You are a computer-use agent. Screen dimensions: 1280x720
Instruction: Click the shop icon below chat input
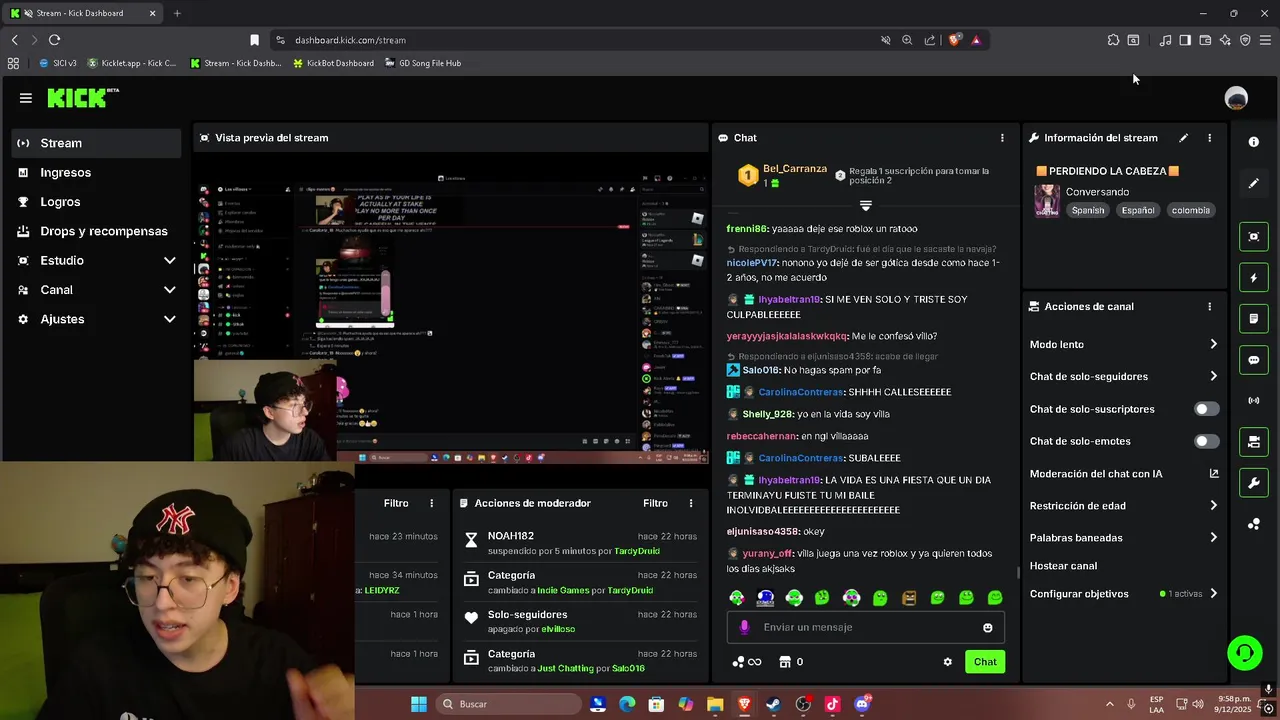coord(785,662)
